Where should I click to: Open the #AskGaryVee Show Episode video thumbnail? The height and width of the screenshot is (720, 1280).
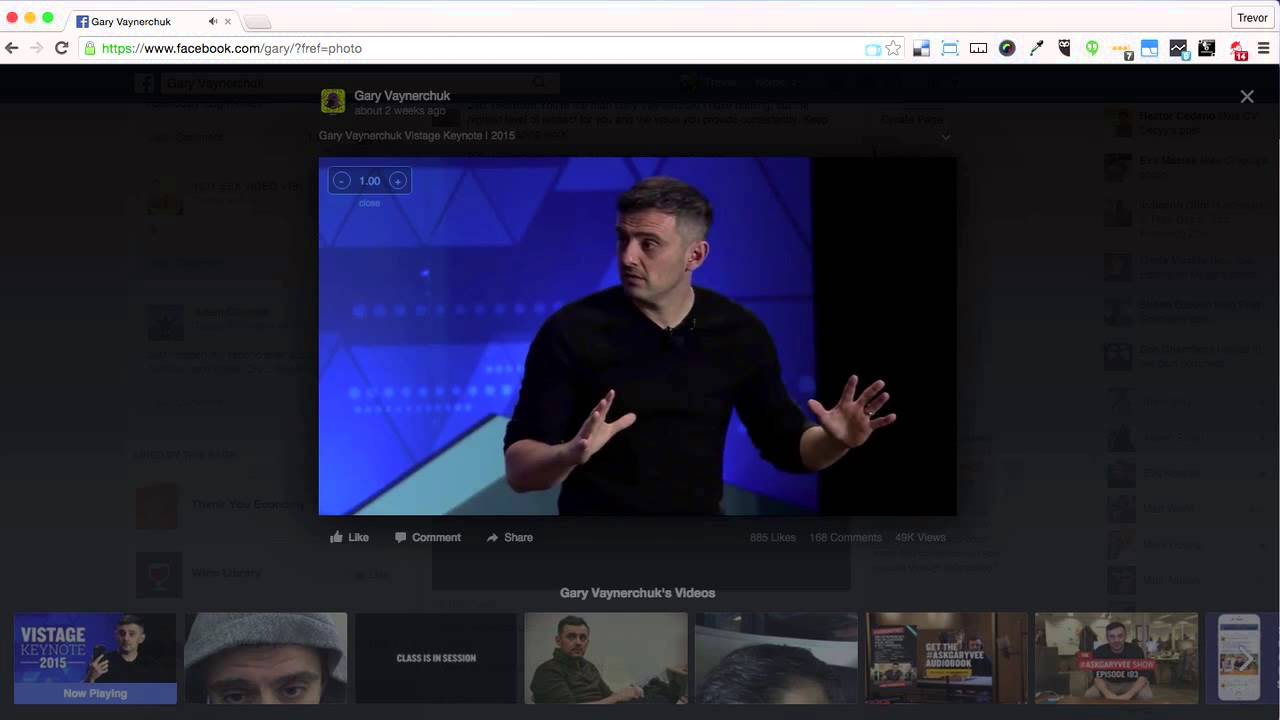point(1117,658)
